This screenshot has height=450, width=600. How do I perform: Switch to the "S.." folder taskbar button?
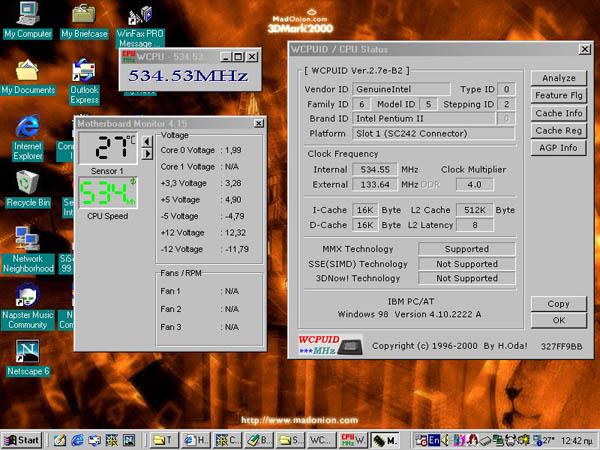coord(290,440)
